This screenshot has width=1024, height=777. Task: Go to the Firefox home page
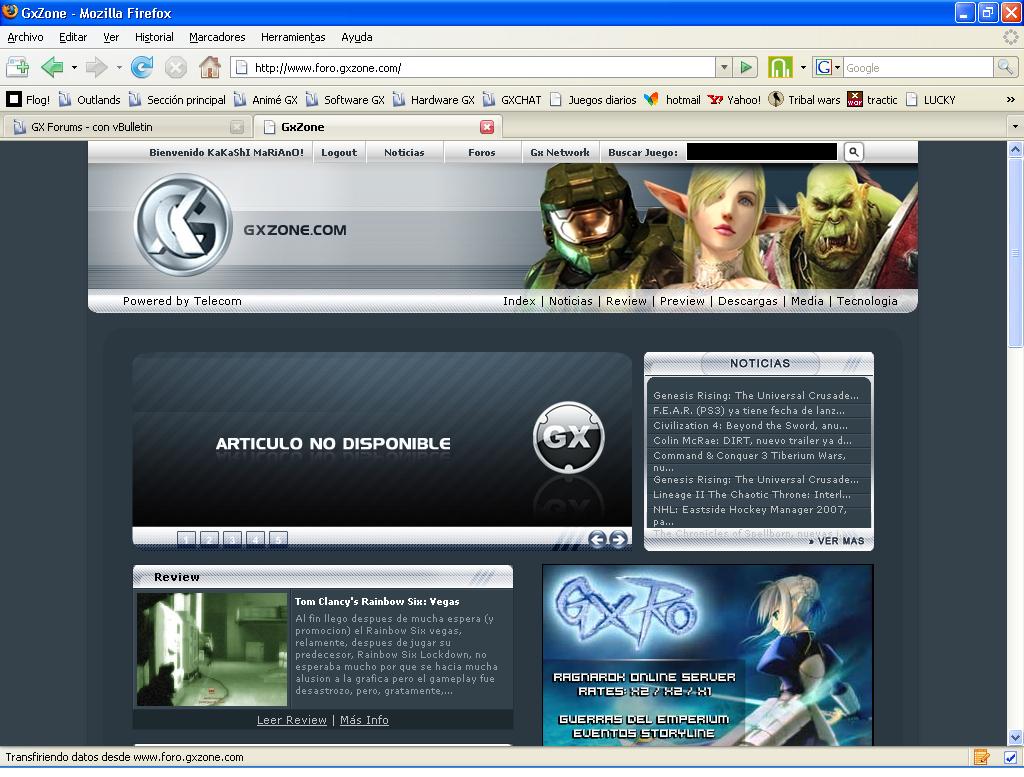pyautogui.click(x=210, y=67)
